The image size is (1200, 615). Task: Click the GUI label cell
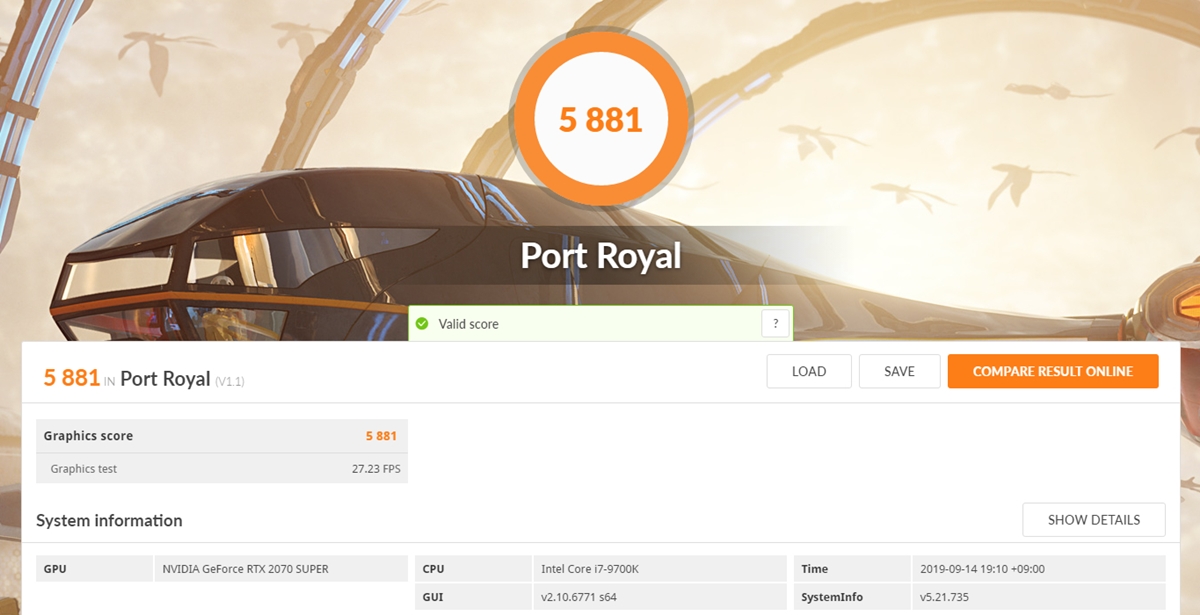click(472, 598)
